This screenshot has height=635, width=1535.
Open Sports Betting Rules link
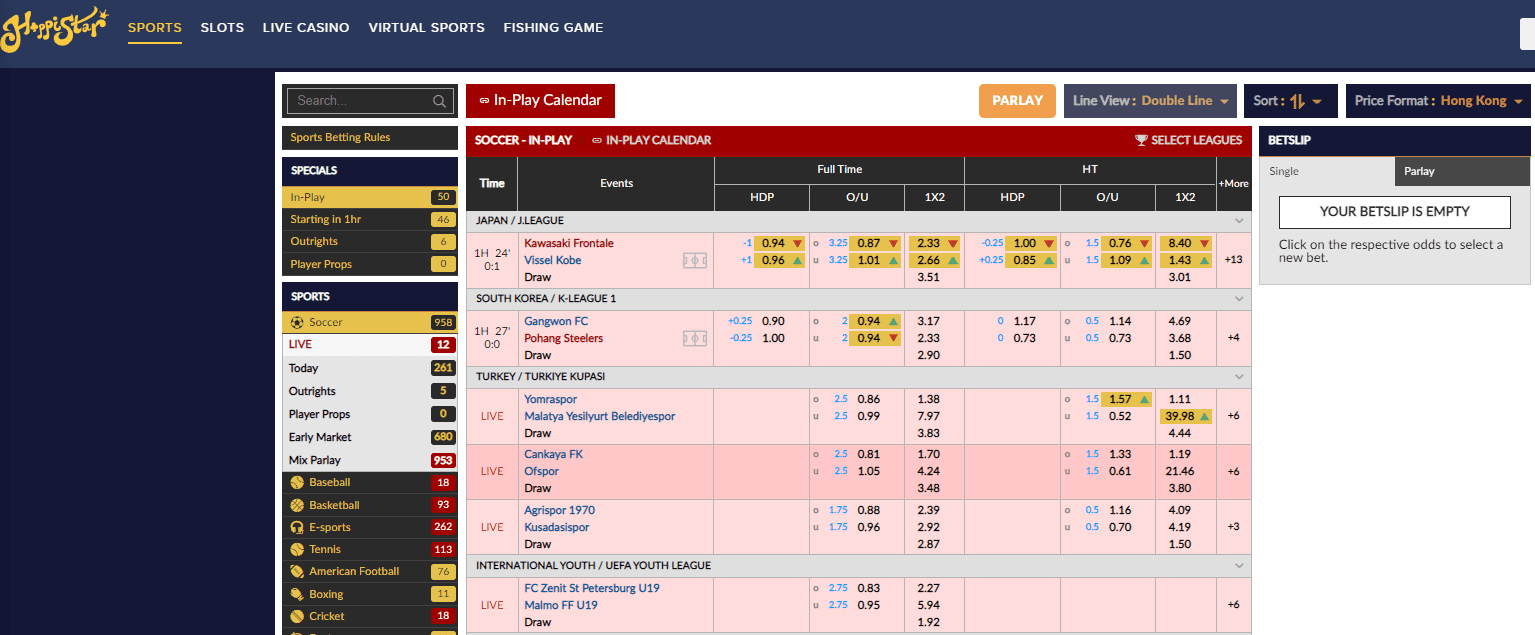[340, 138]
